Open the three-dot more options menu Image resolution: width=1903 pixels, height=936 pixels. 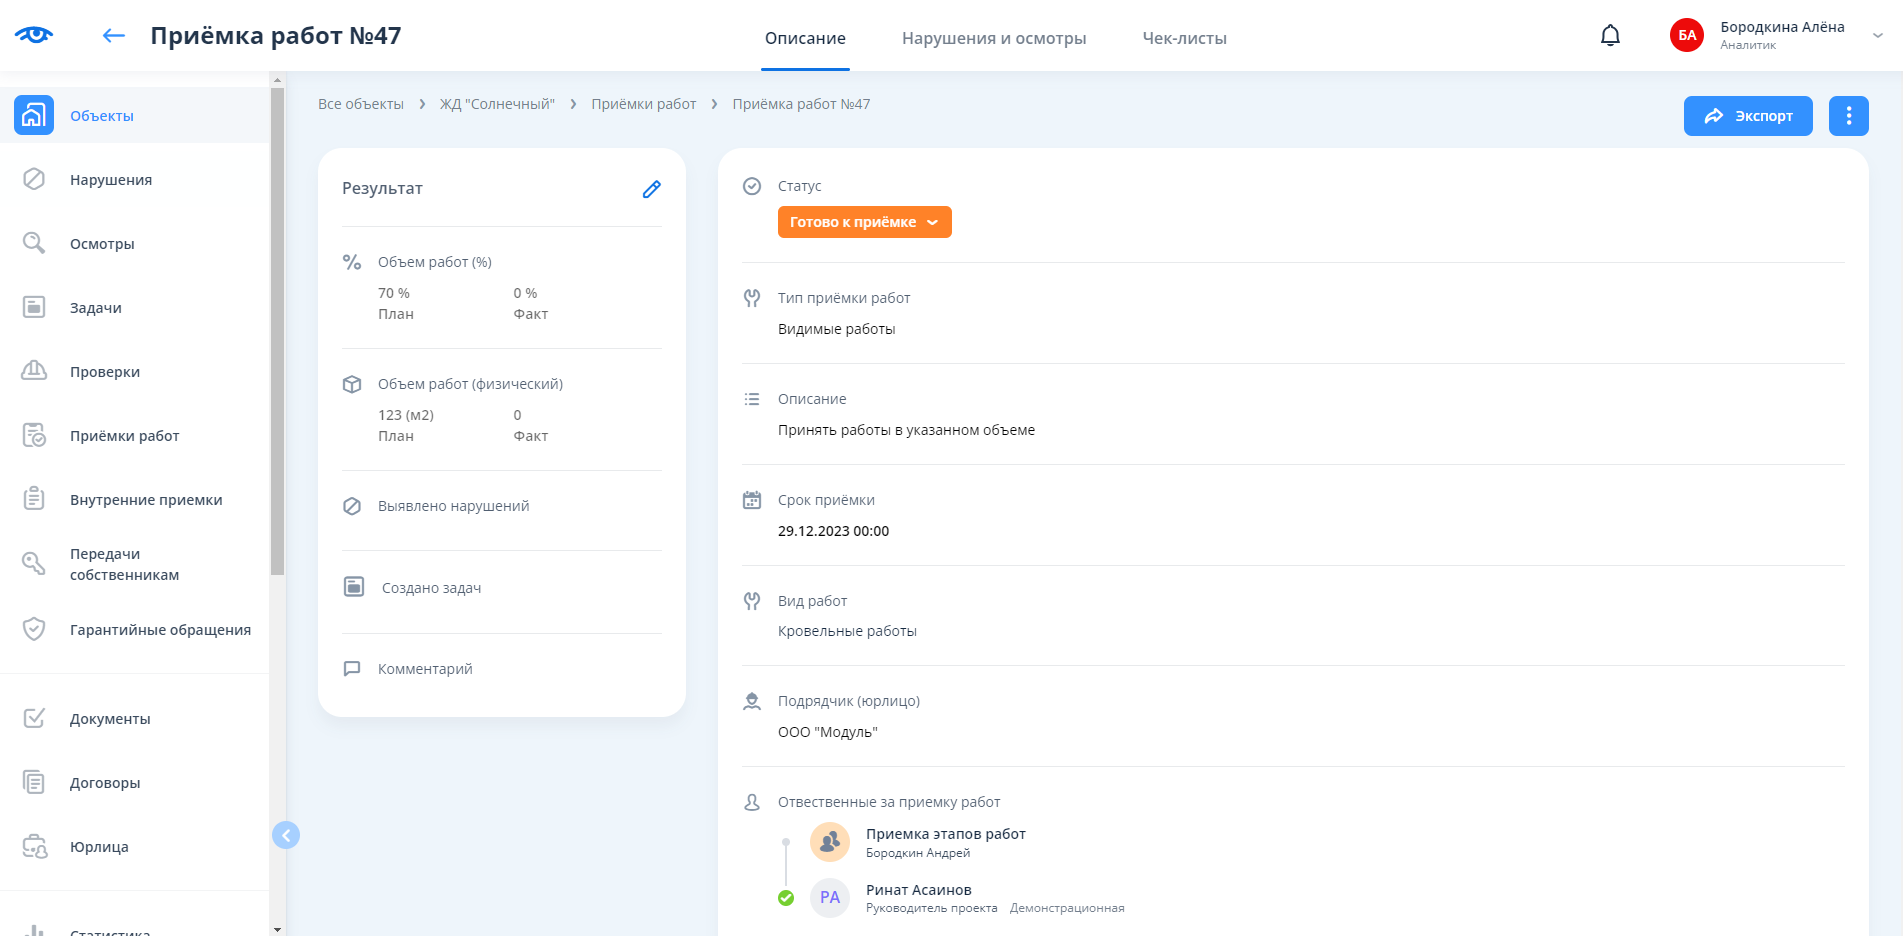(x=1848, y=116)
